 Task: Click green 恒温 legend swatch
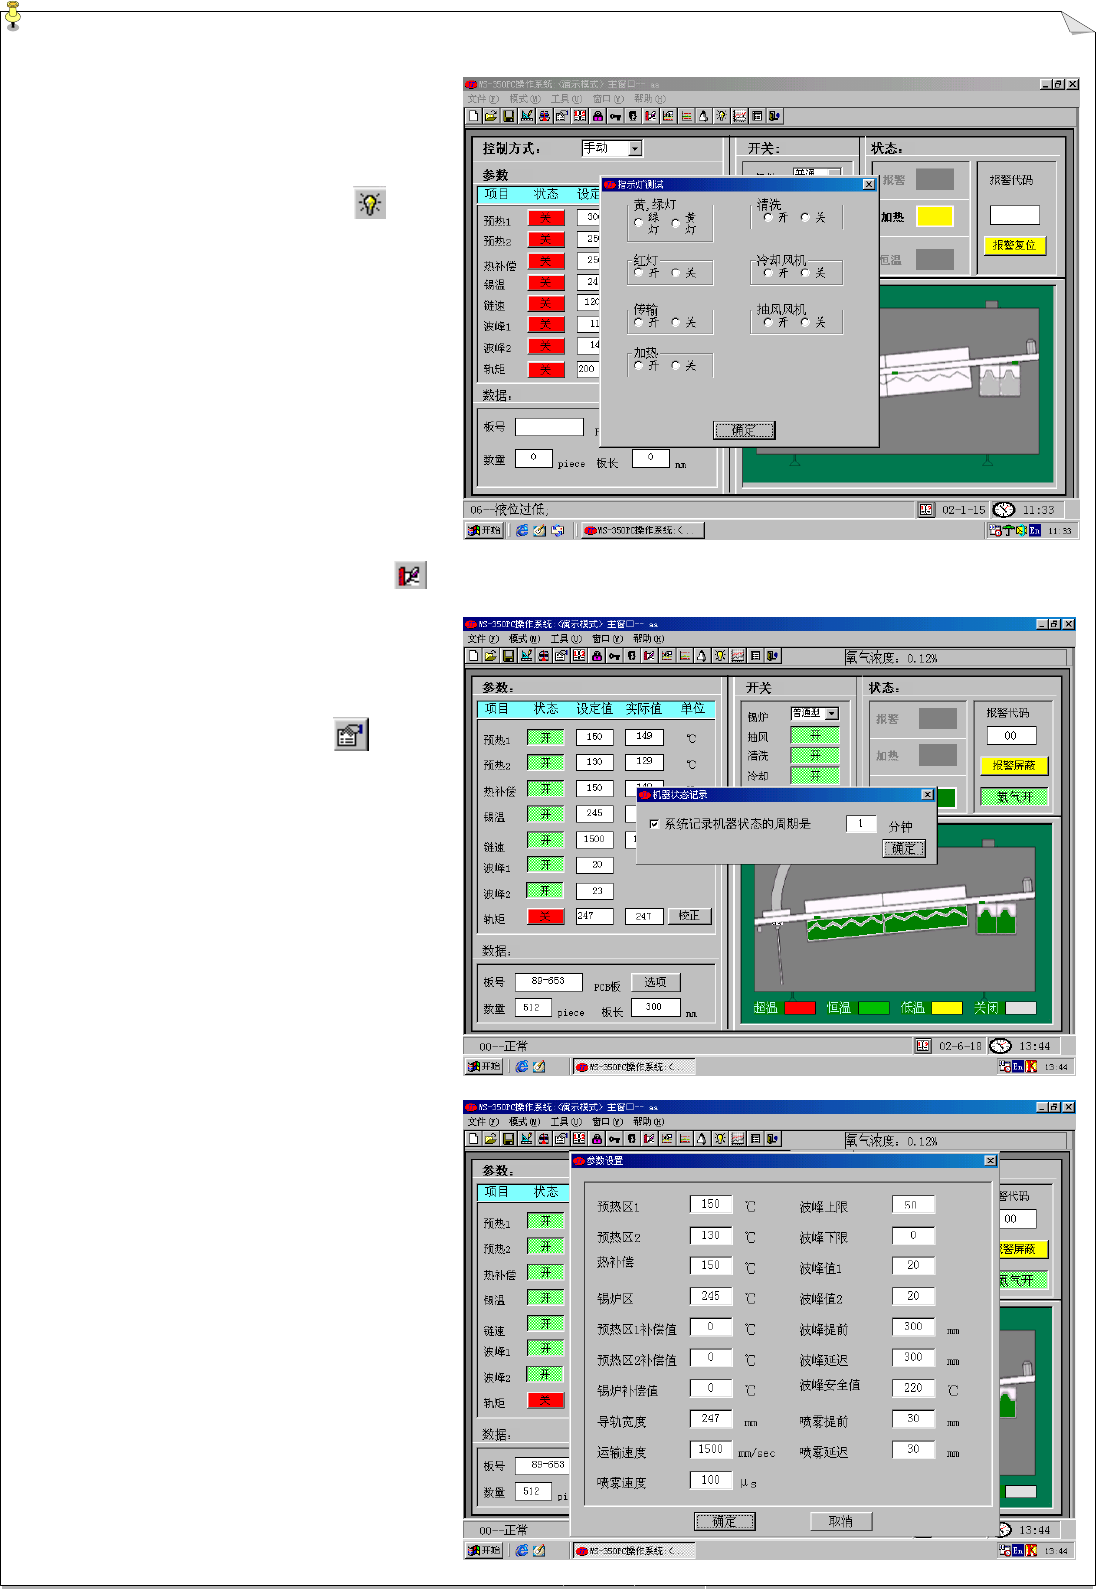pos(873,1008)
